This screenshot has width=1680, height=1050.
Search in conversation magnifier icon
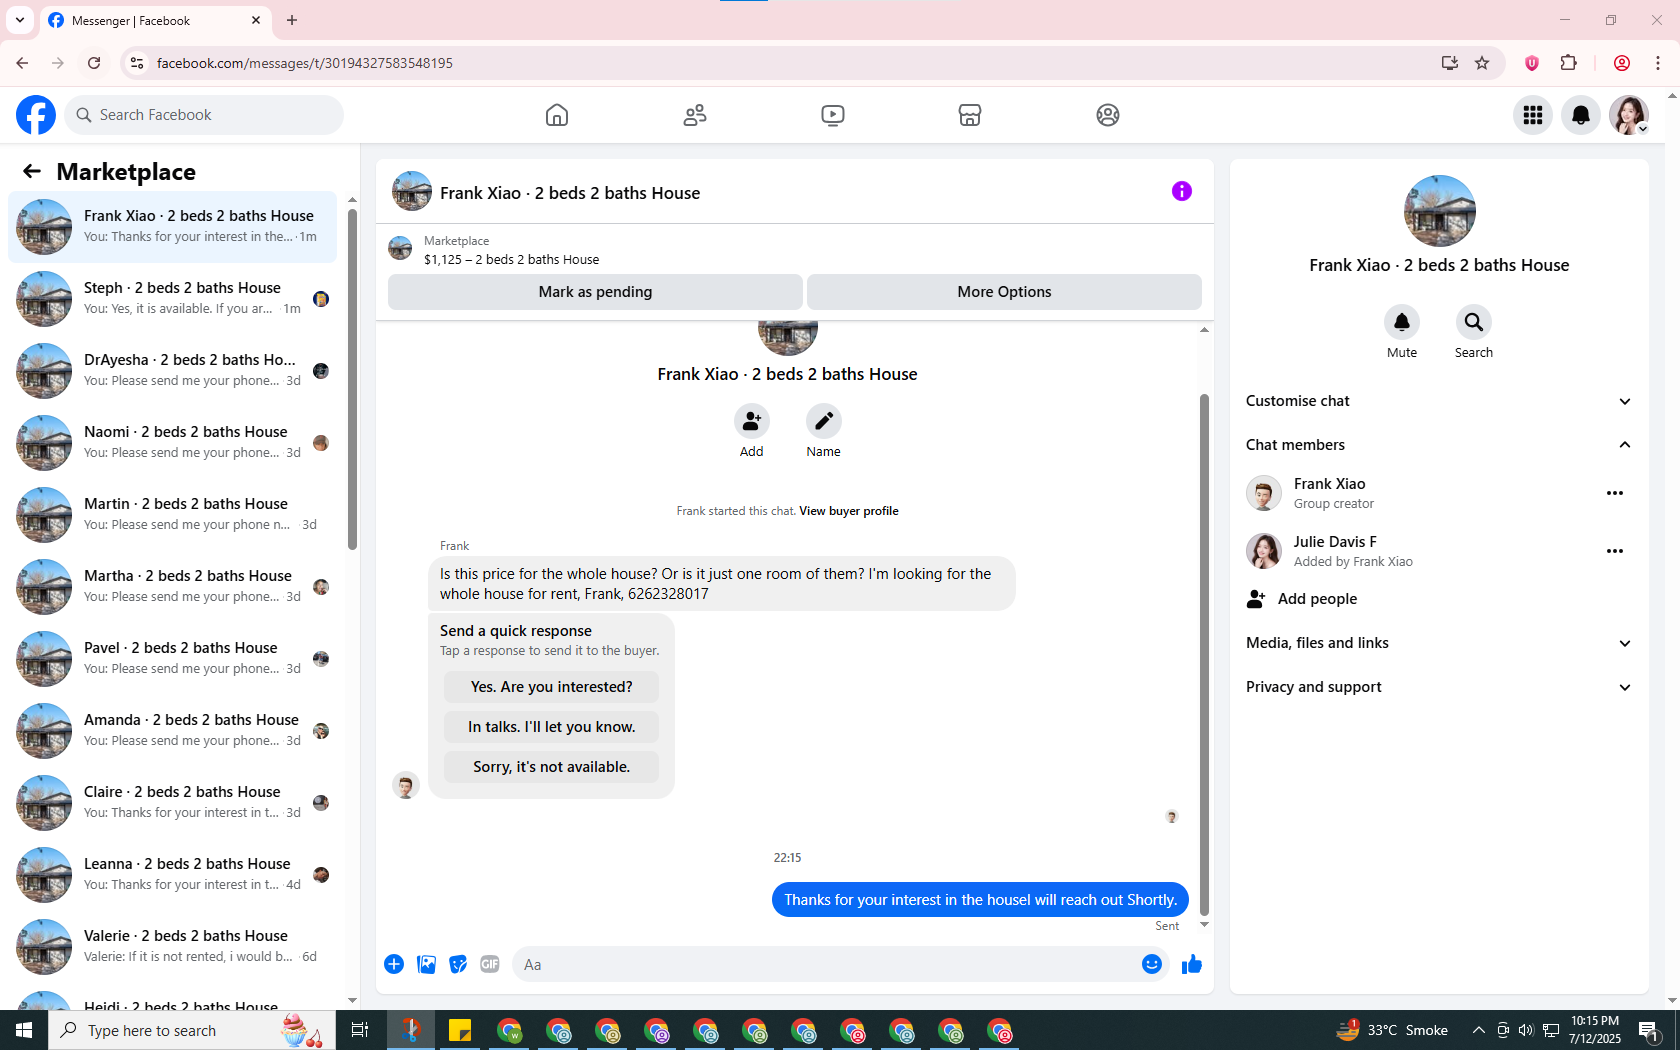tap(1474, 322)
